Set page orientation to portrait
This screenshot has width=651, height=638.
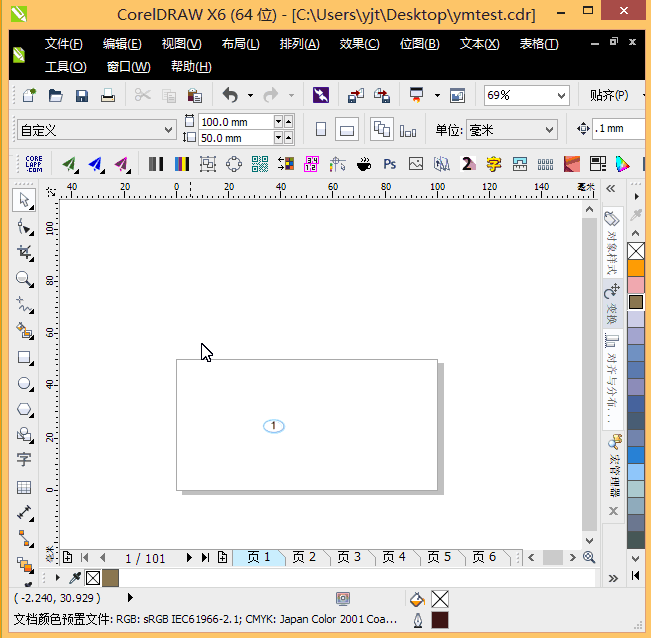321,129
